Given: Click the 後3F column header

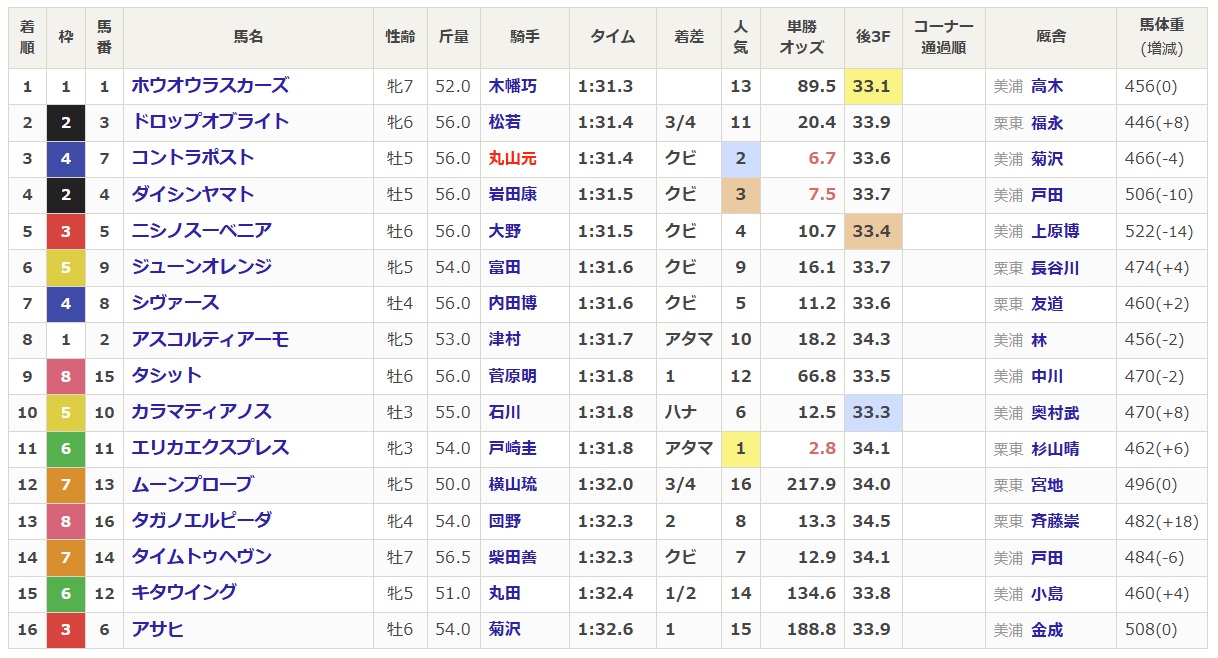Looking at the screenshot, I should [x=872, y=37].
